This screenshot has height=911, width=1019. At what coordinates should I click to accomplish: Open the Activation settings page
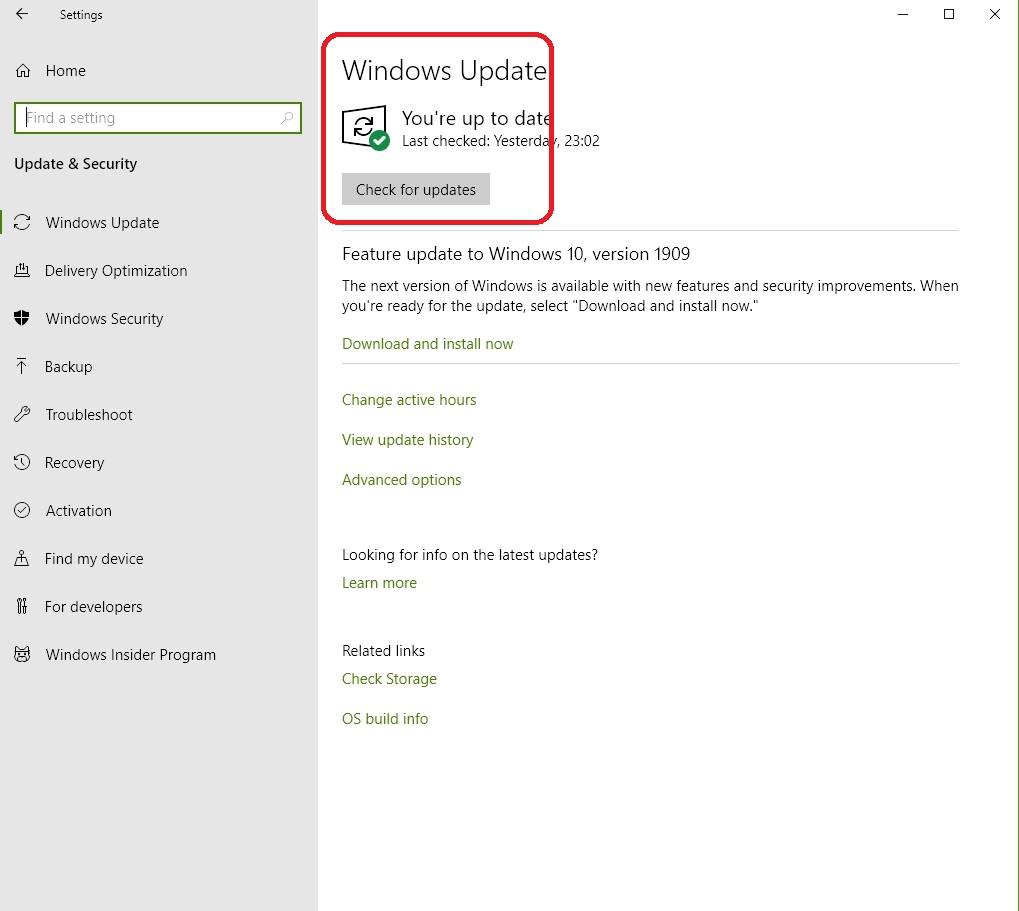pyautogui.click(x=78, y=511)
